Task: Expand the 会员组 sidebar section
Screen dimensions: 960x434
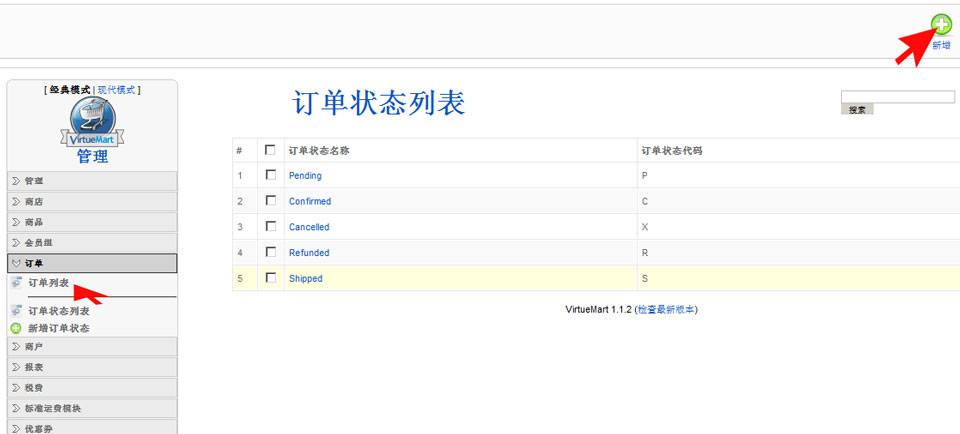Action: click(92, 242)
